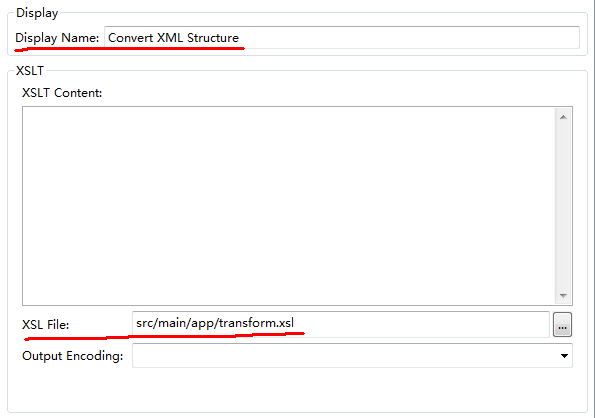Focus the XSL File path field

pos(340,324)
